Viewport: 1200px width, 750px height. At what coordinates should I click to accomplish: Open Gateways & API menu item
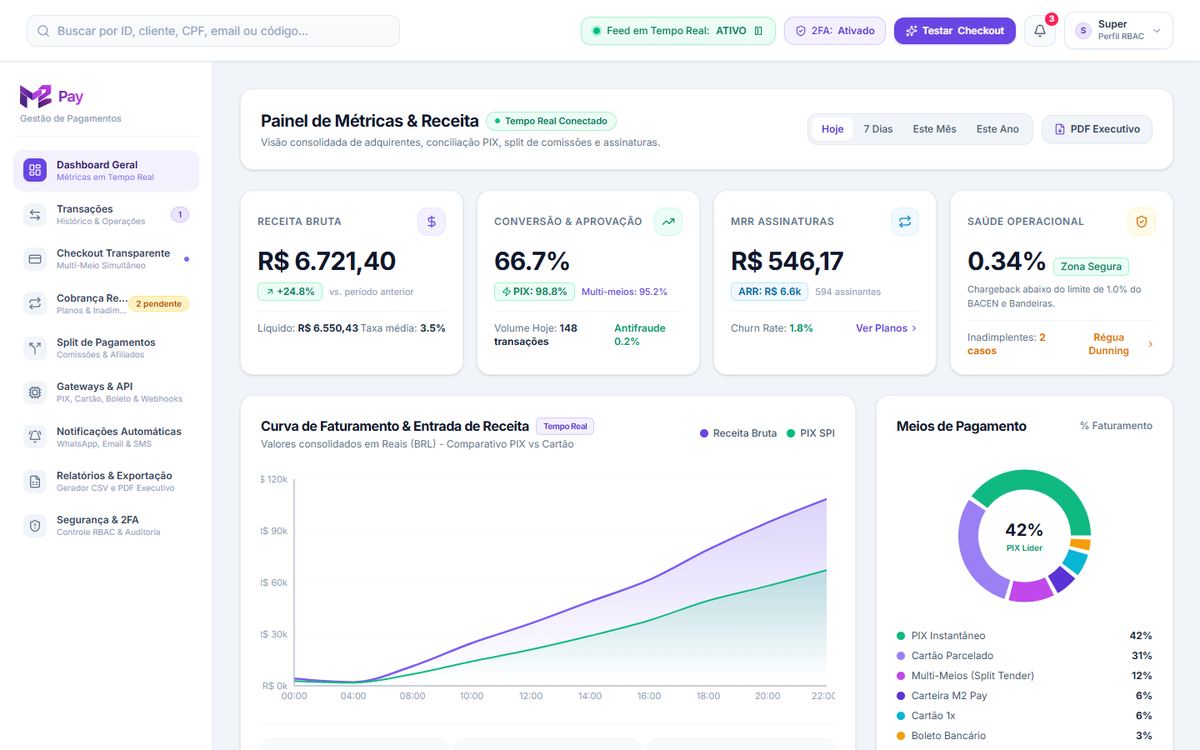[106, 392]
